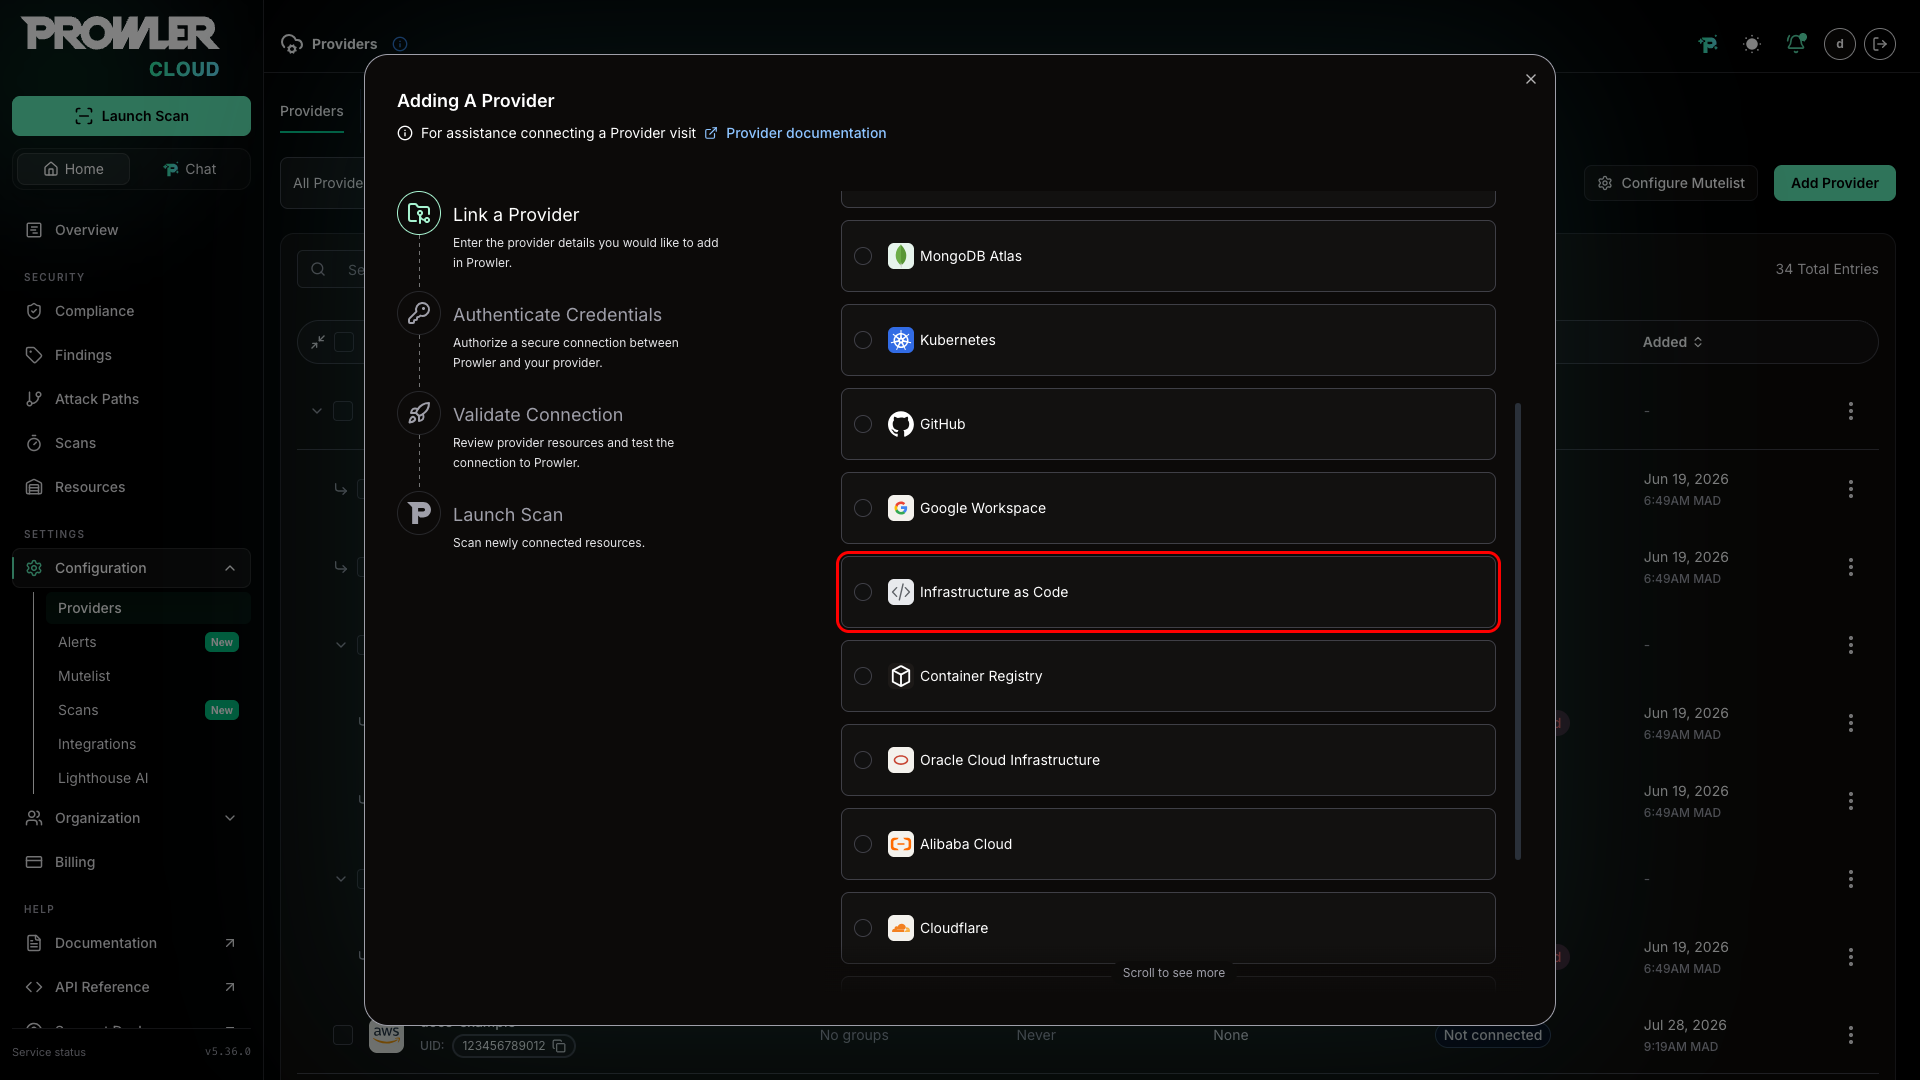Viewport: 1920px width, 1080px height.
Task: Click the sign out icon
Action: click(1880, 44)
